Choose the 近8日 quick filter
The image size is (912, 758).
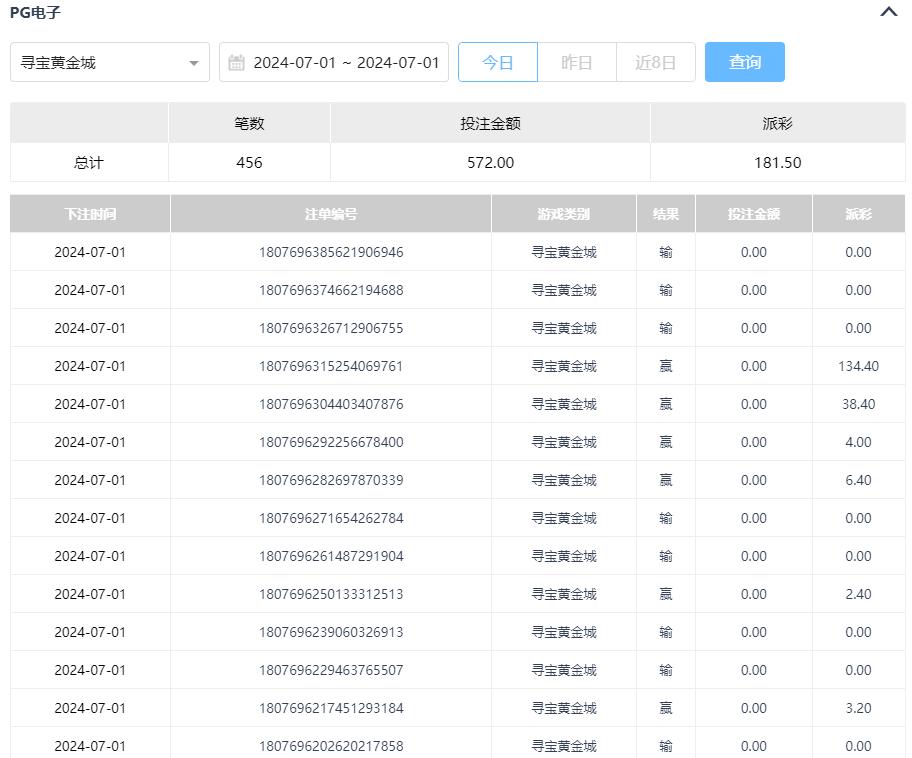[x=655, y=62]
